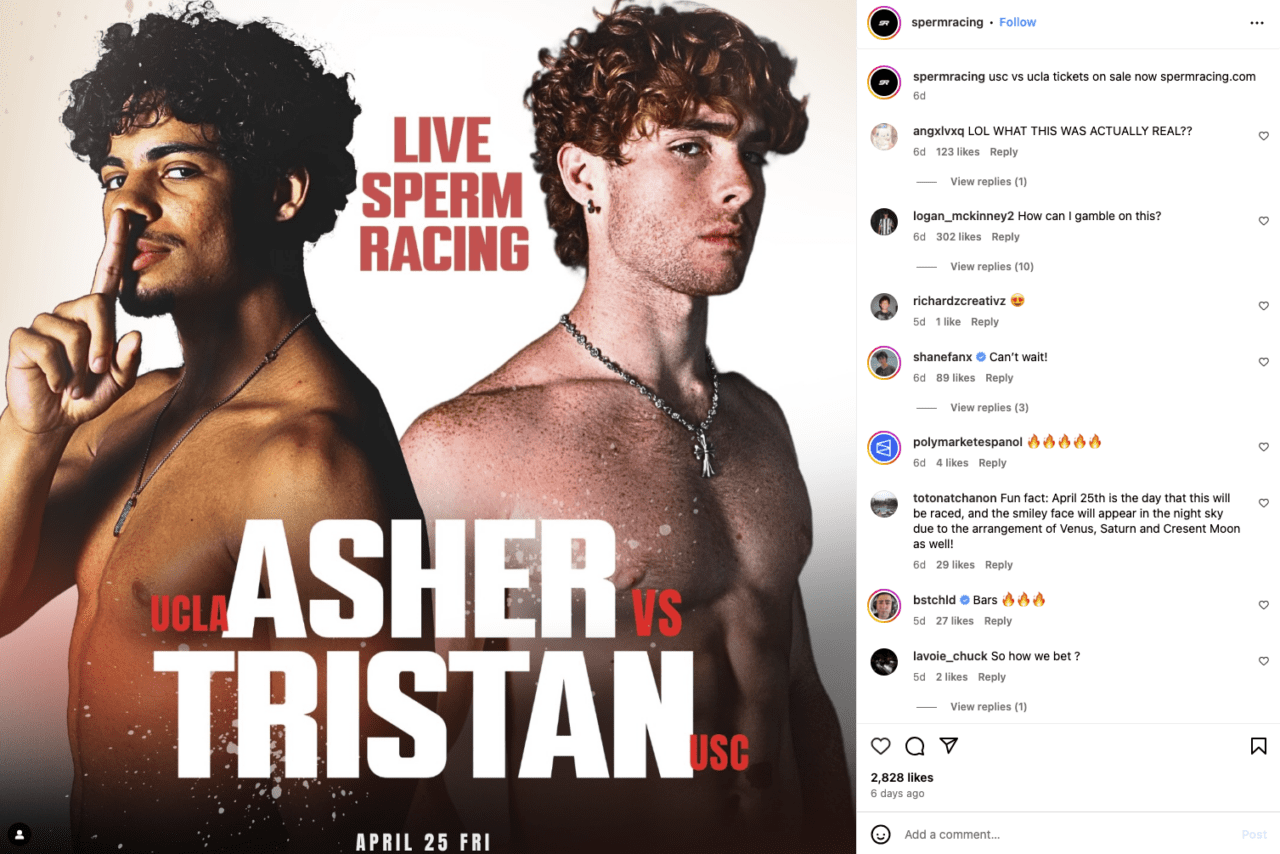Screen dimensions: 1280x854
Task: Click the Add a comment field
Action: 1065,834
